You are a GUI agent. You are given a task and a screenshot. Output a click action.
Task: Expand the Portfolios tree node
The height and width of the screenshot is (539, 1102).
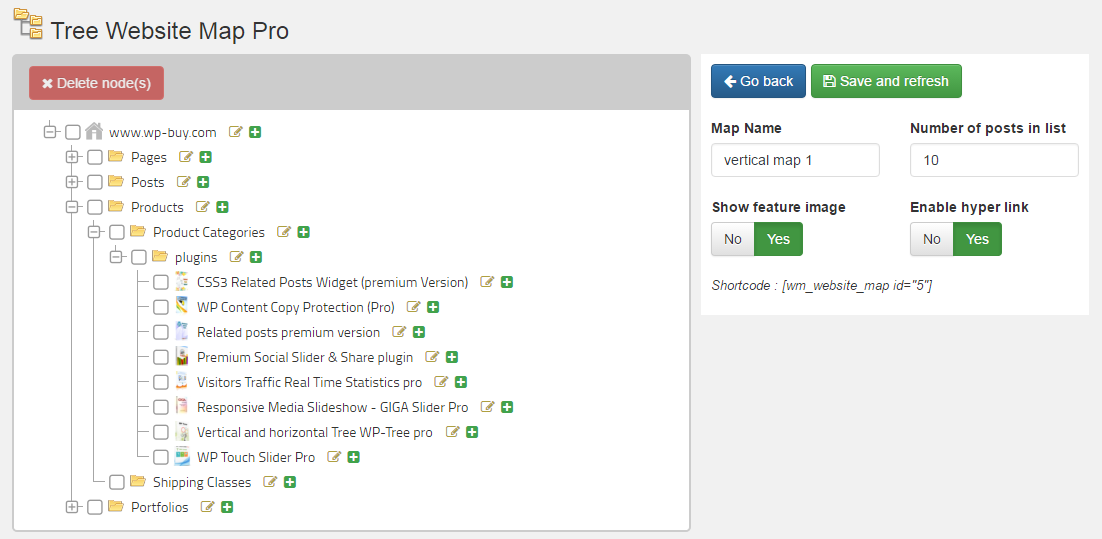pyautogui.click(x=72, y=507)
